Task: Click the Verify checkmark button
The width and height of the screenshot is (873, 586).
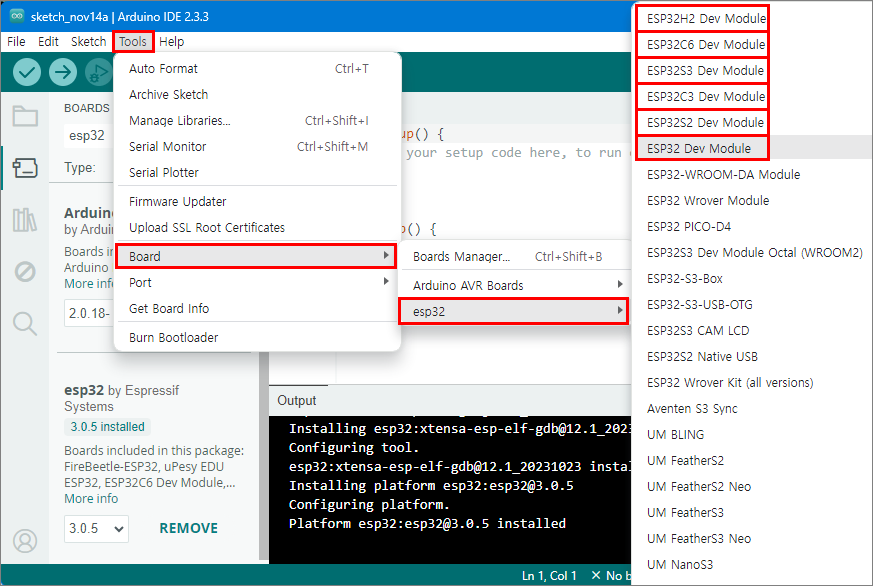Action: pyautogui.click(x=27, y=72)
